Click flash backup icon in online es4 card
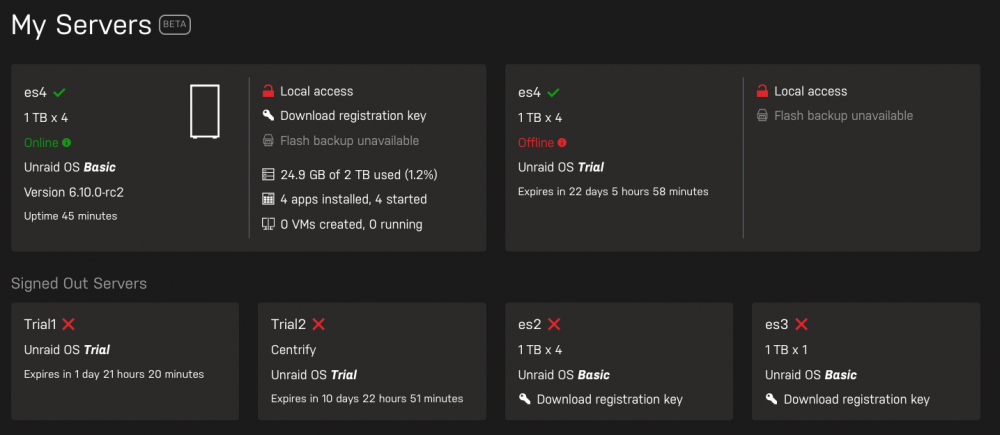Screen dimensions: 1000x435 [268, 140]
